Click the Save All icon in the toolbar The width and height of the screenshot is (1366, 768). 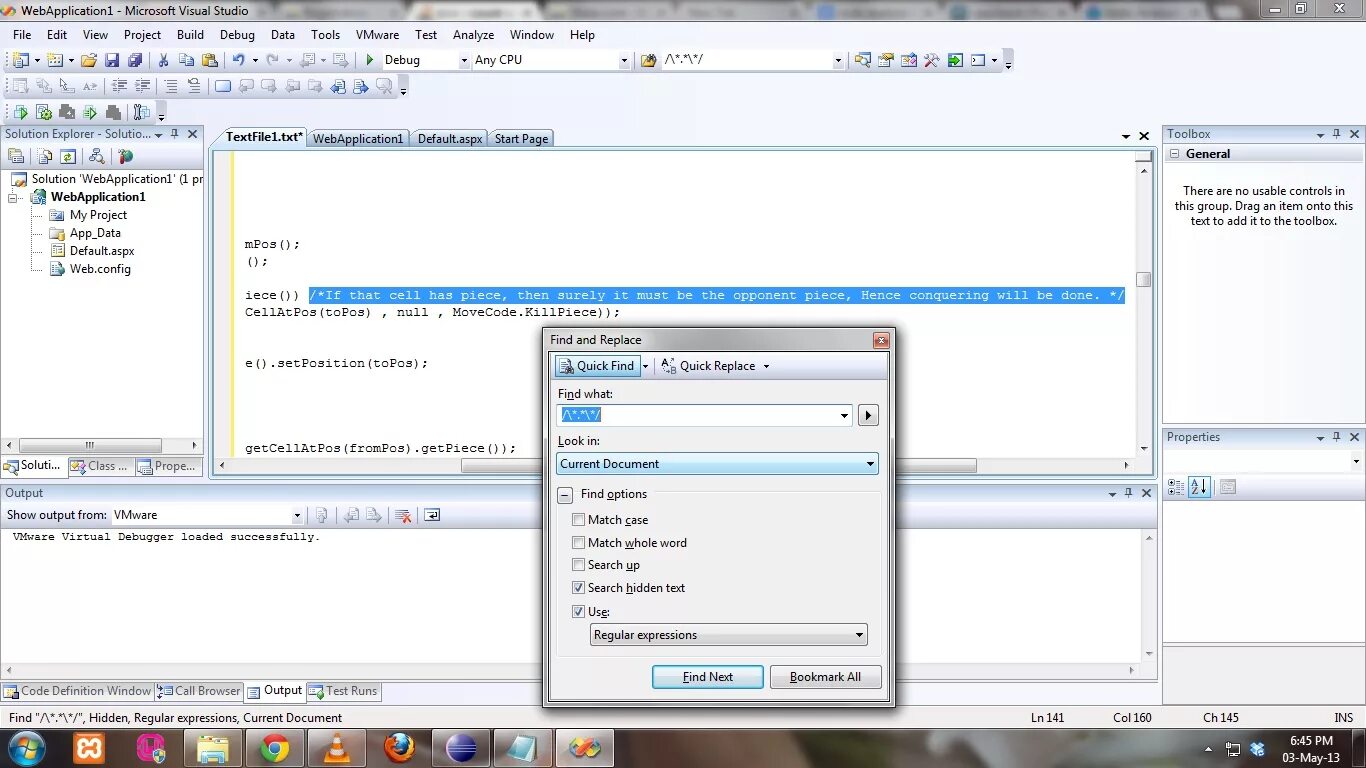(134, 60)
